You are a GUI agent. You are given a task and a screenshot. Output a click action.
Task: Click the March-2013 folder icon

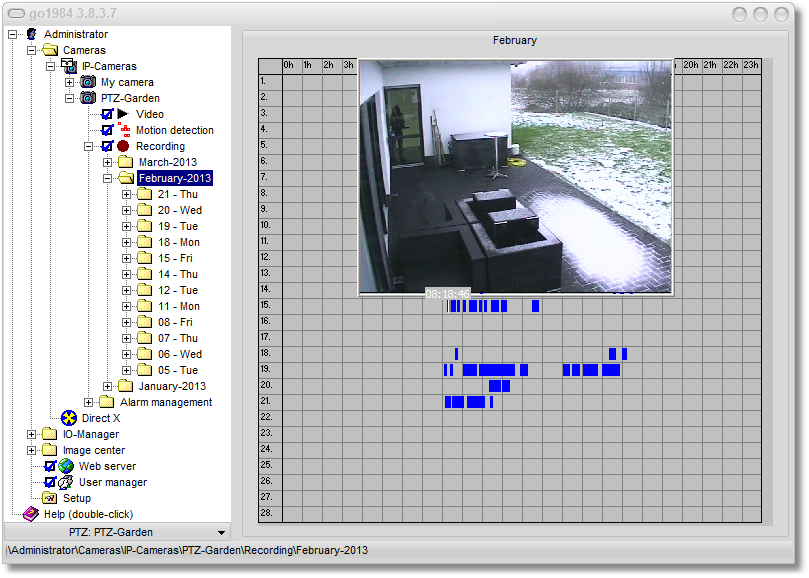pos(126,162)
